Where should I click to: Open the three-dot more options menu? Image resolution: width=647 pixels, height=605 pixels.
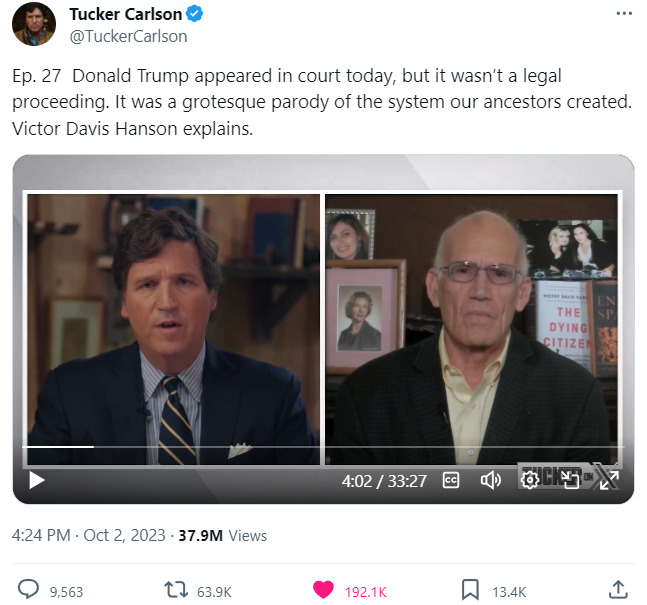(x=624, y=14)
